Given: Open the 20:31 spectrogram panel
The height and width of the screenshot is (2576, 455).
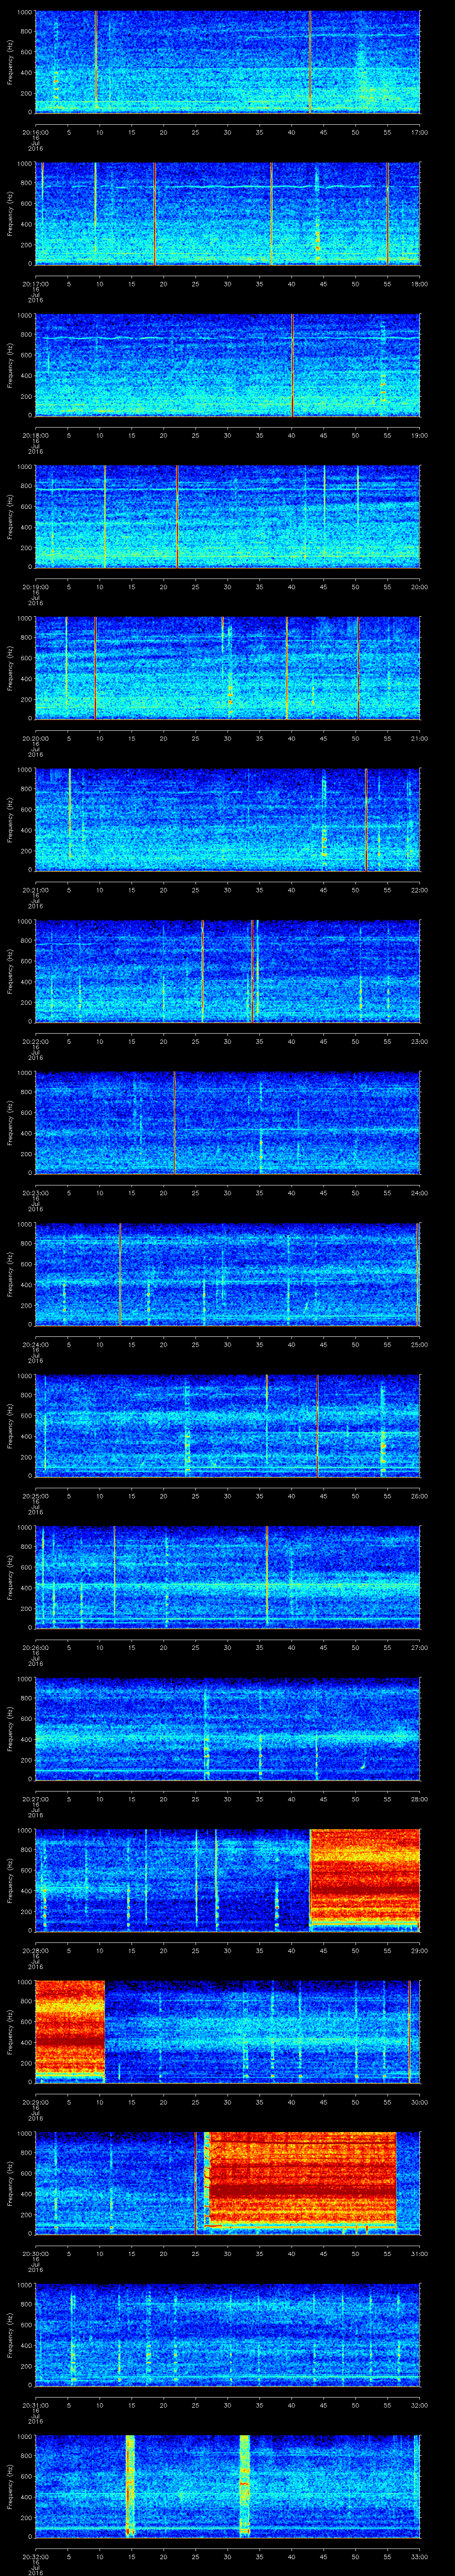Looking at the screenshot, I should pyautogui.click(x=227, y=2334).
